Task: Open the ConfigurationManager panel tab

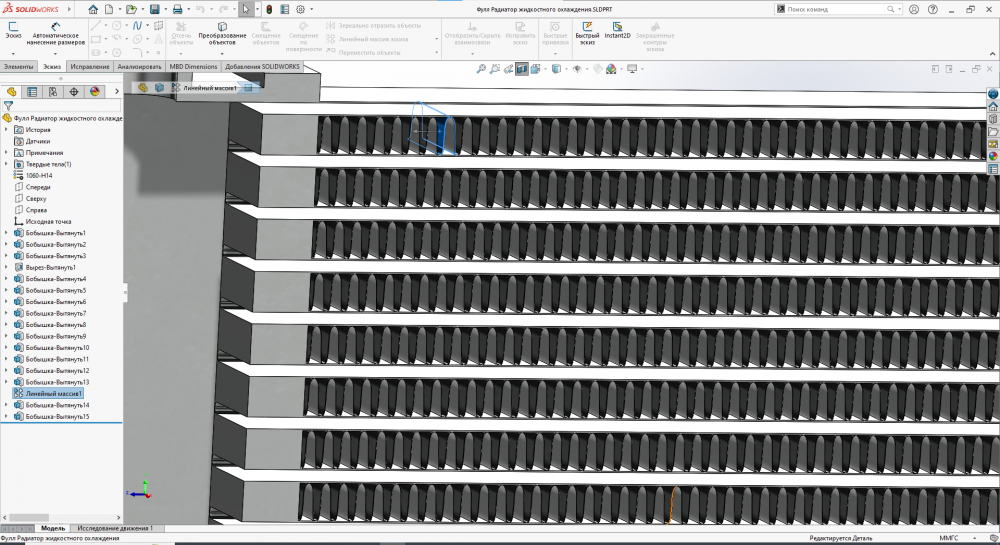Action: click(x=53, y=91)
